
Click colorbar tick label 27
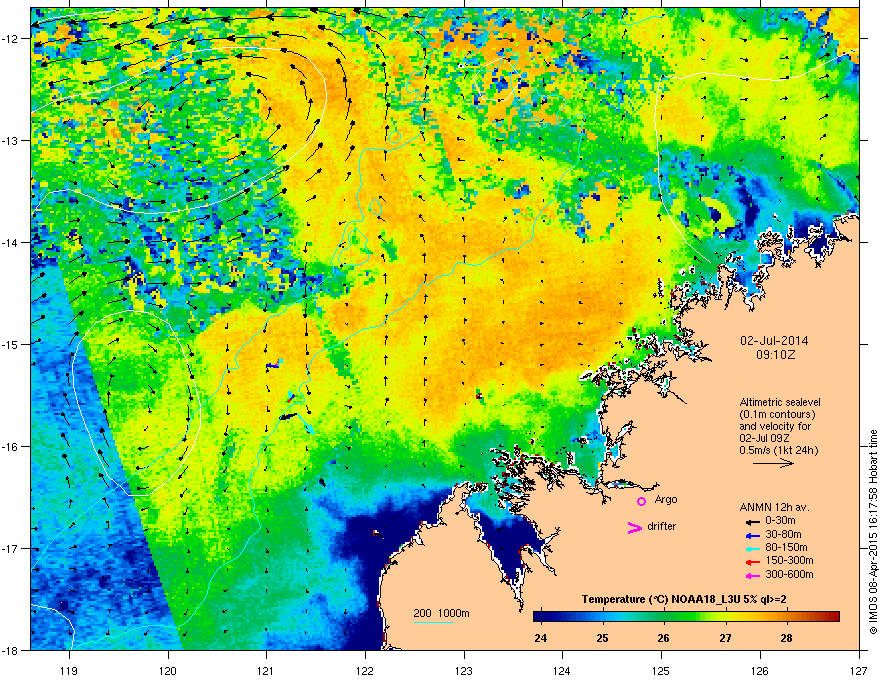coord(725,638)
